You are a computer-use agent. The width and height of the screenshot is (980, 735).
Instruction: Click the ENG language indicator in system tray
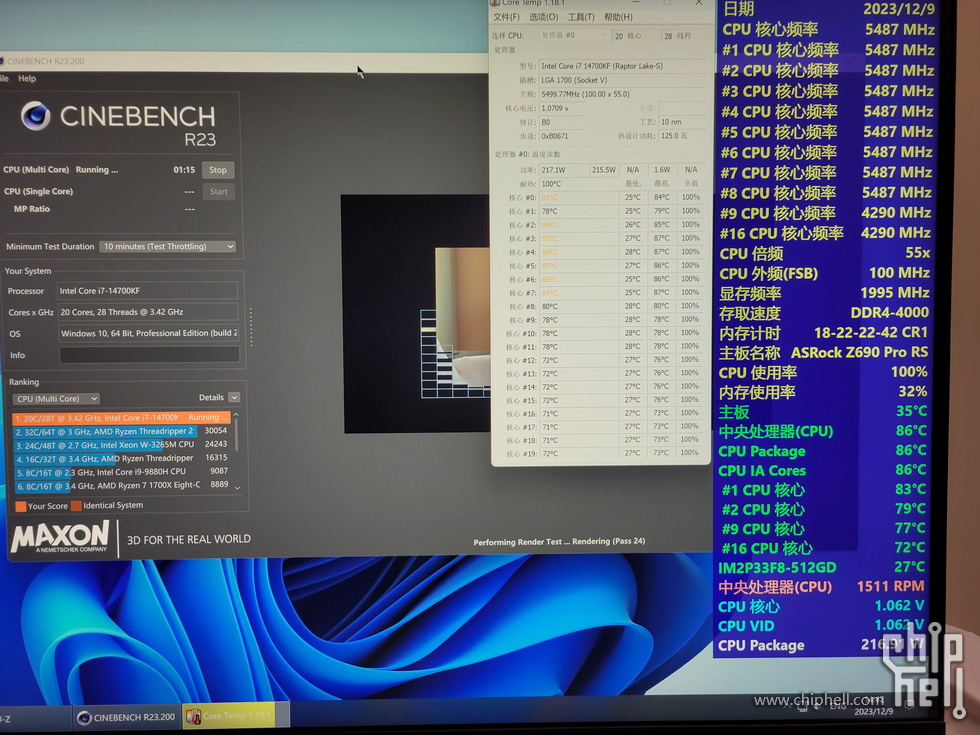(x=838, y=706)
